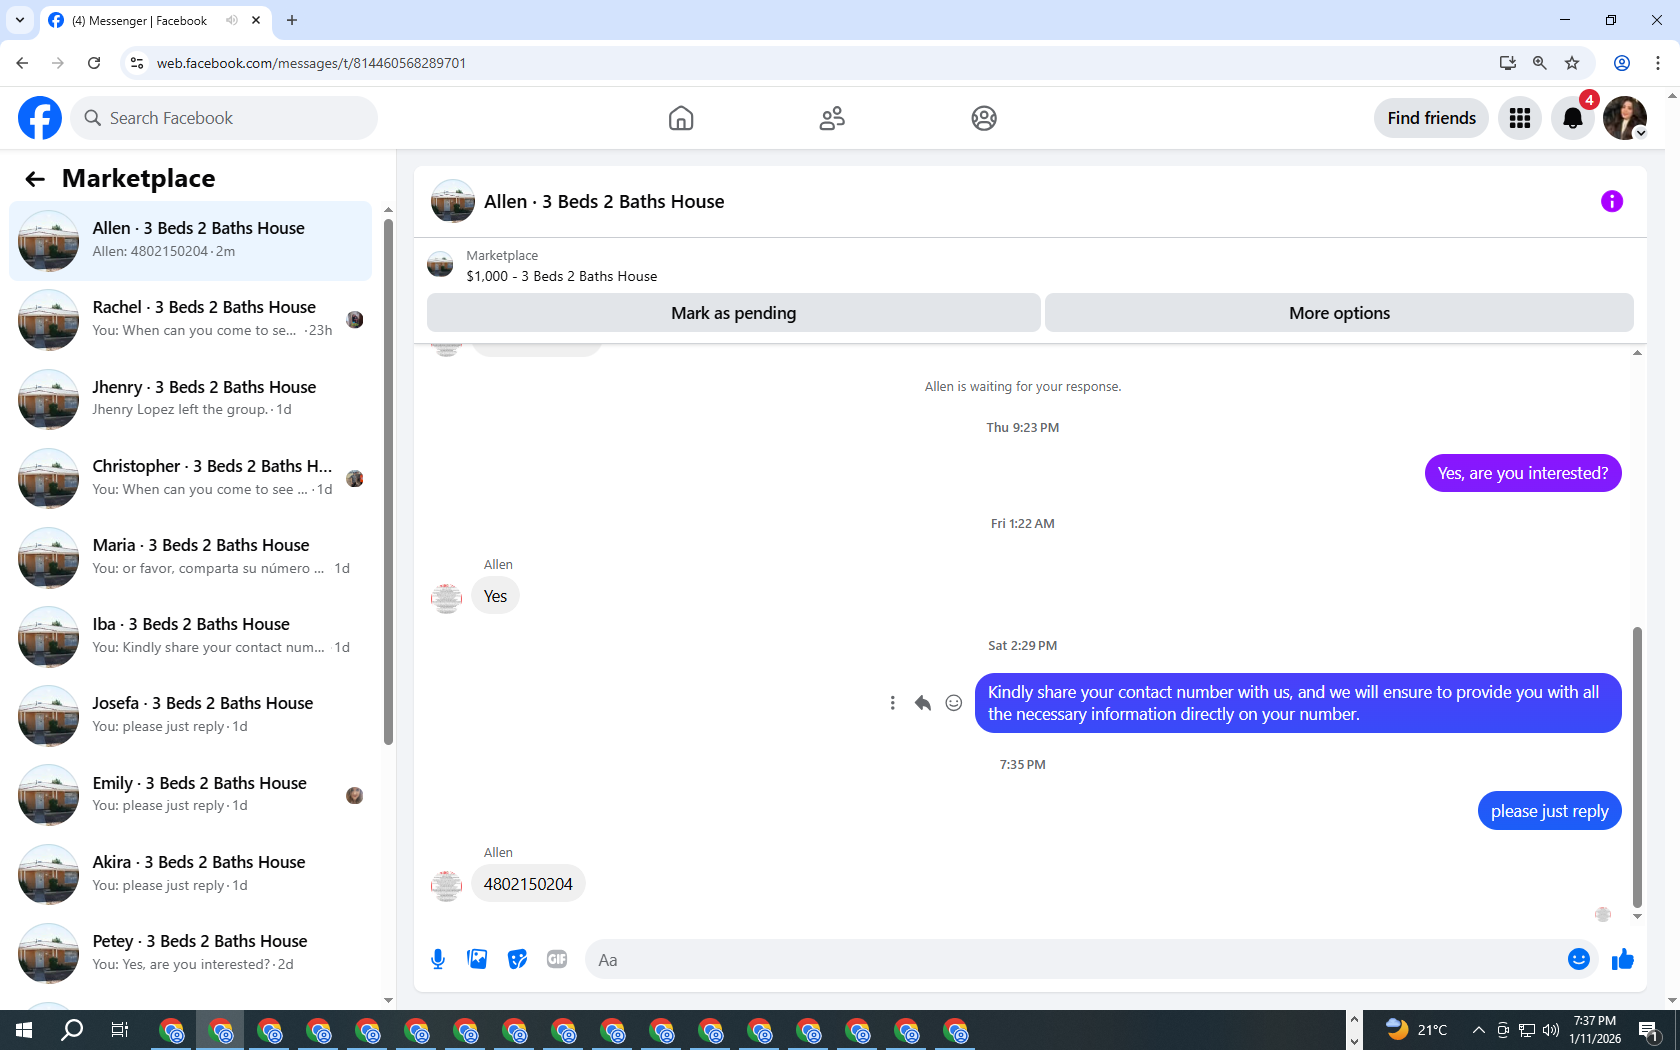Install the app from address bar icon

(1508, 63)
